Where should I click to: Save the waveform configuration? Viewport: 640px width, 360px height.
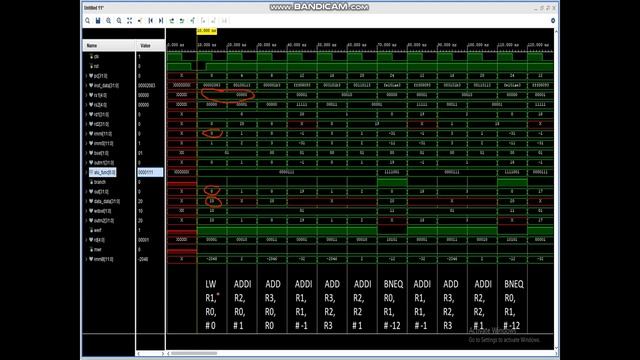pyautogui.click(x=98, y=20)
